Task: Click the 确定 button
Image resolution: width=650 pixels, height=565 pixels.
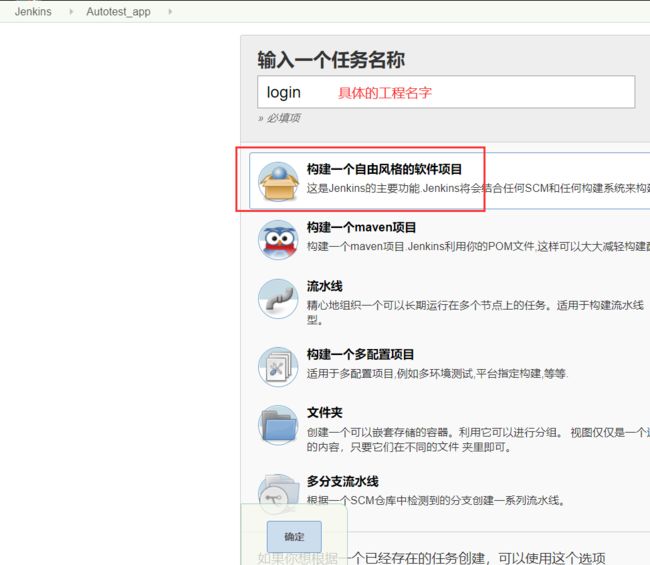Action: [294, 537]
